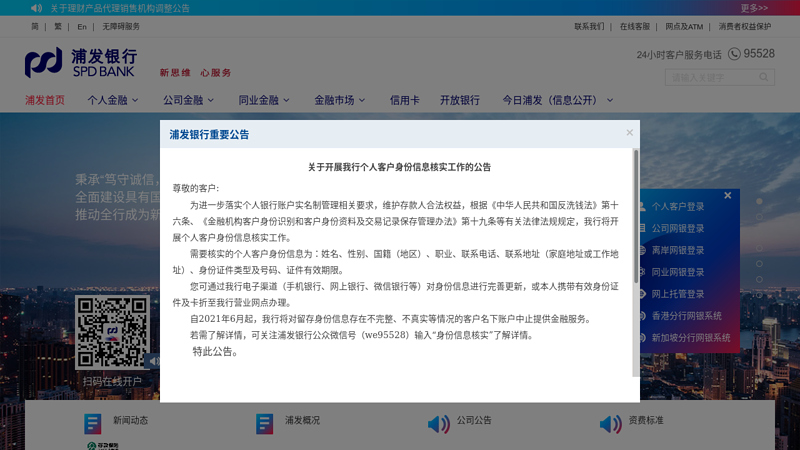Screen dimensions: 800x450
Task: Click the 同业网银登录 icon
Action: click(642, 272)
